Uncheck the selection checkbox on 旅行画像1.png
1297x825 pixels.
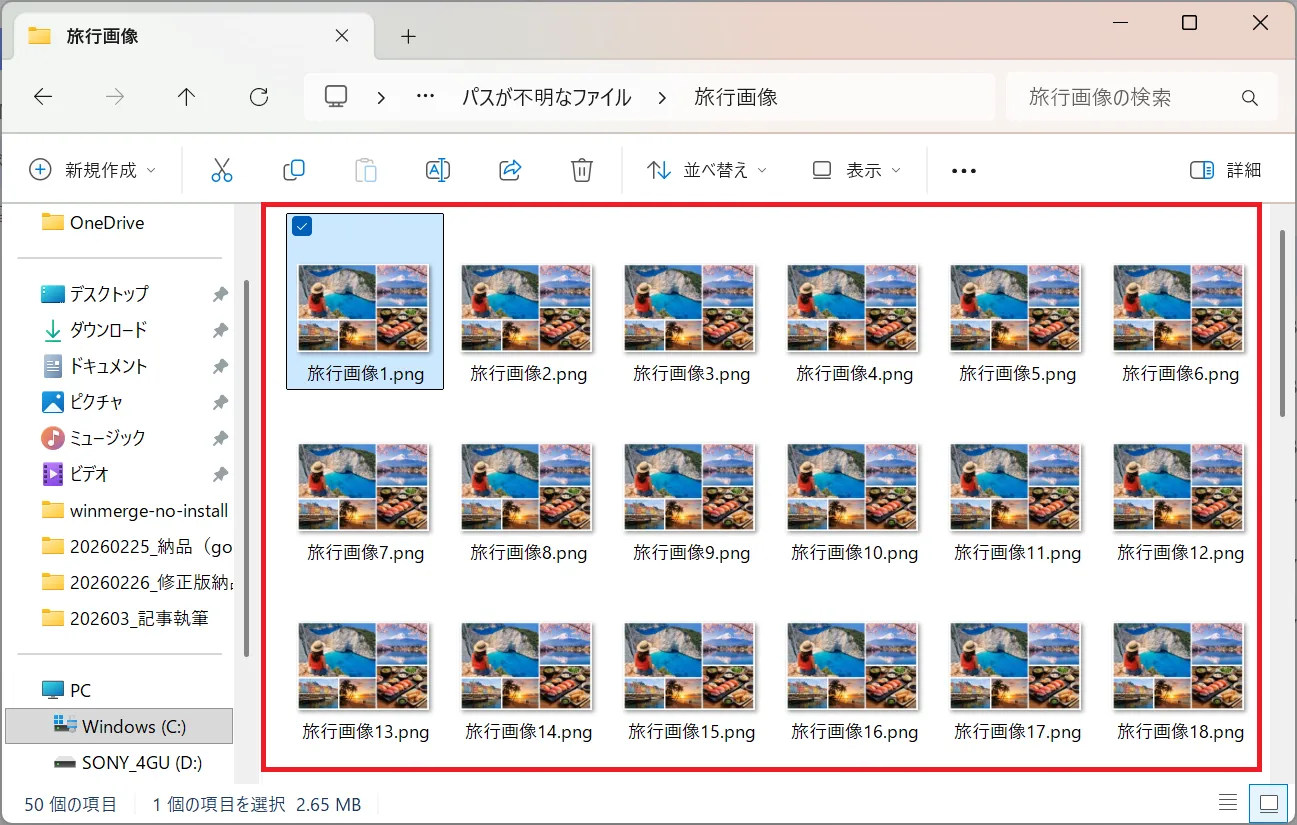[x=302, y=226]
